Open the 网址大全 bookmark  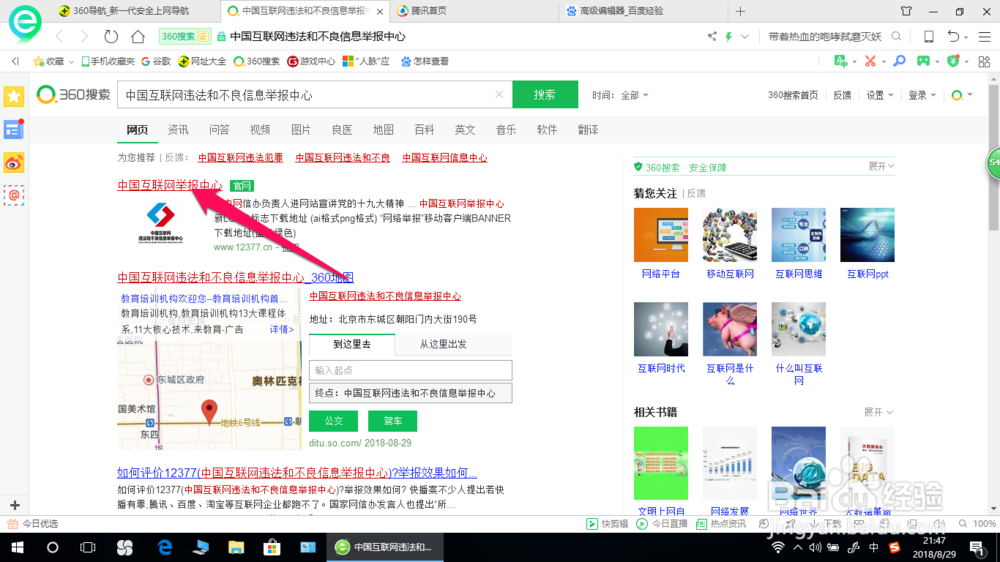(202, 61)
